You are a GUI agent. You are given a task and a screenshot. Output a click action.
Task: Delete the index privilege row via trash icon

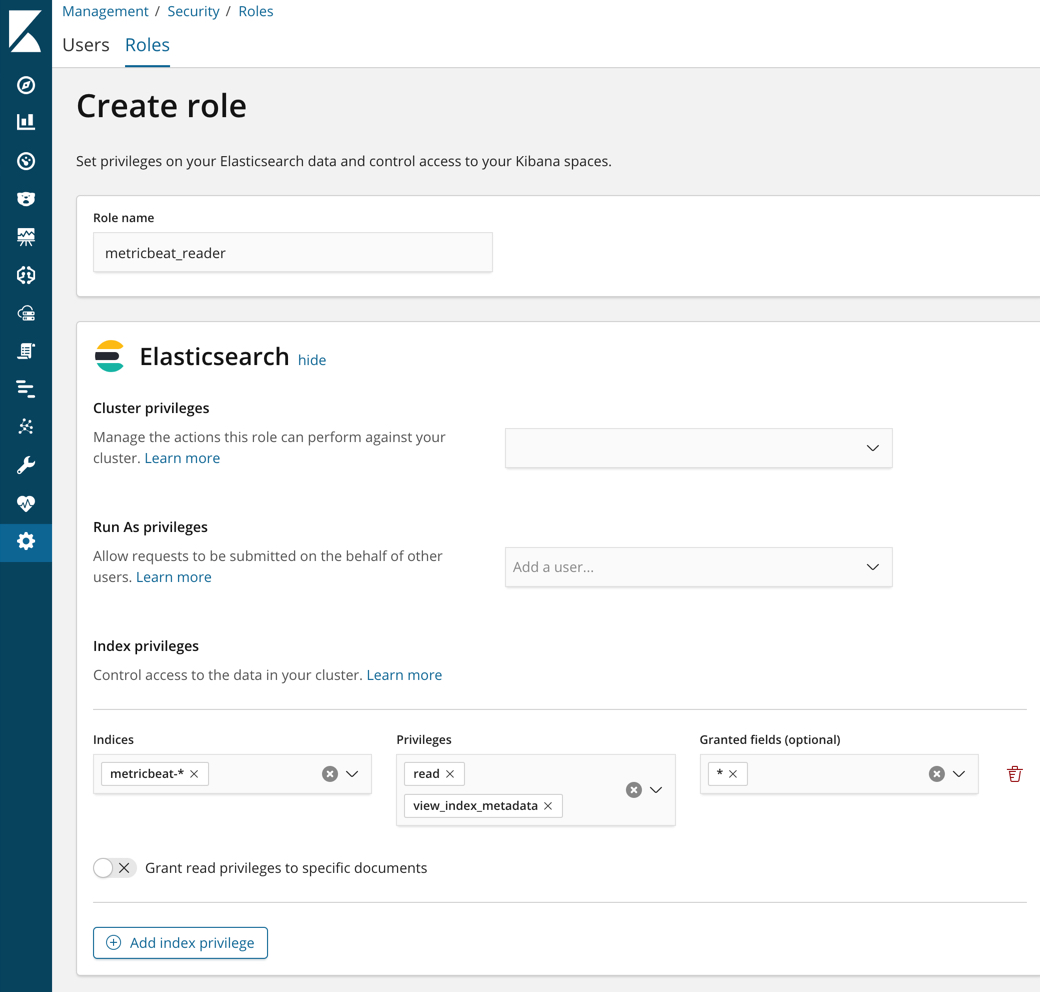1014,774
